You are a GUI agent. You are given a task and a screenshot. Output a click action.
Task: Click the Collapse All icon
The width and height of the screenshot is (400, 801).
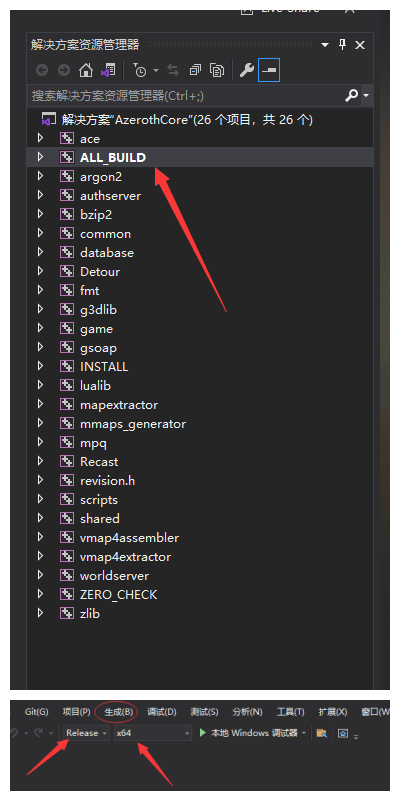(x=195, y=70)
